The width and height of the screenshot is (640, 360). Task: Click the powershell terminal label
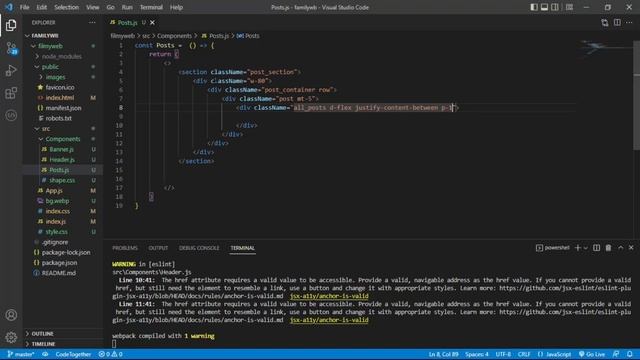coord(553,248)
